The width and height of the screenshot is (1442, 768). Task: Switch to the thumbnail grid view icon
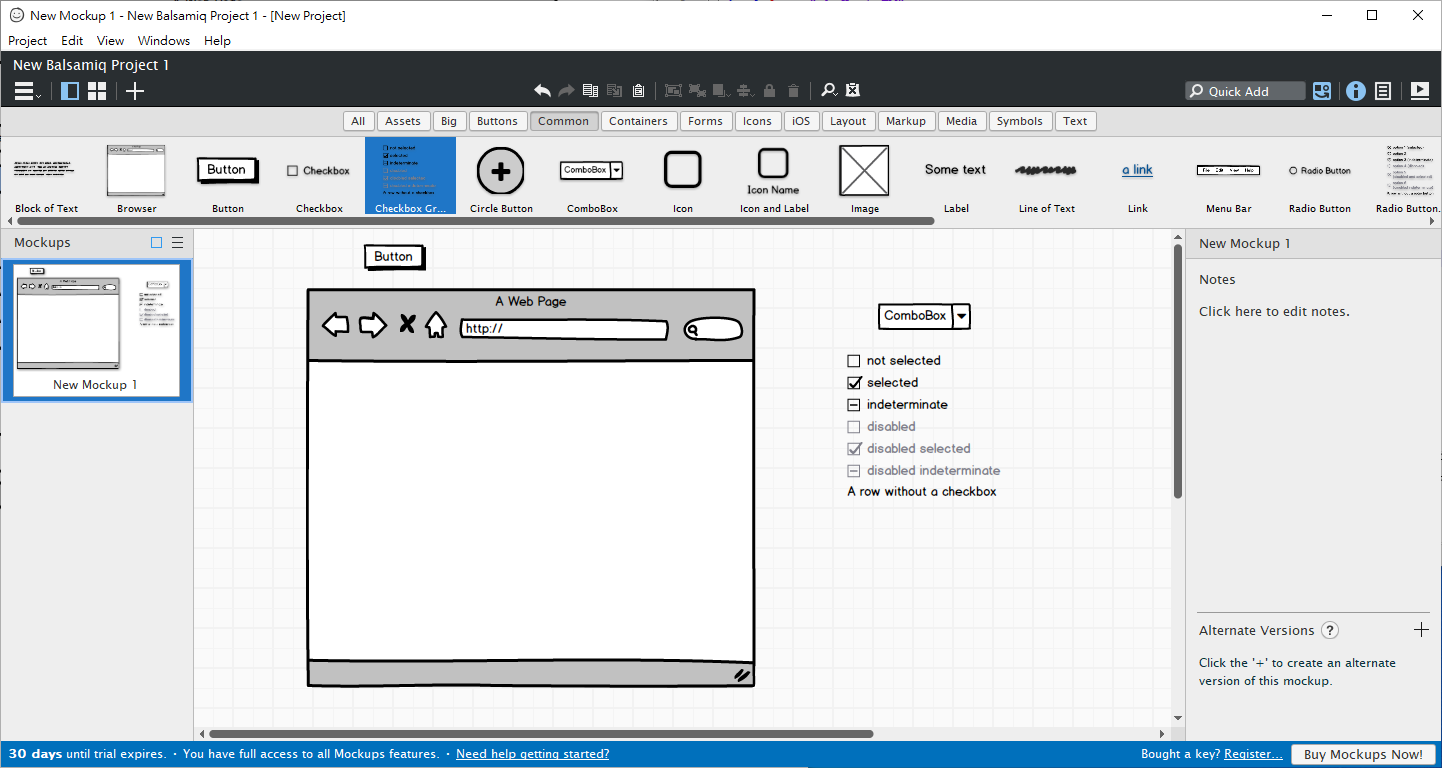point(97,91)
